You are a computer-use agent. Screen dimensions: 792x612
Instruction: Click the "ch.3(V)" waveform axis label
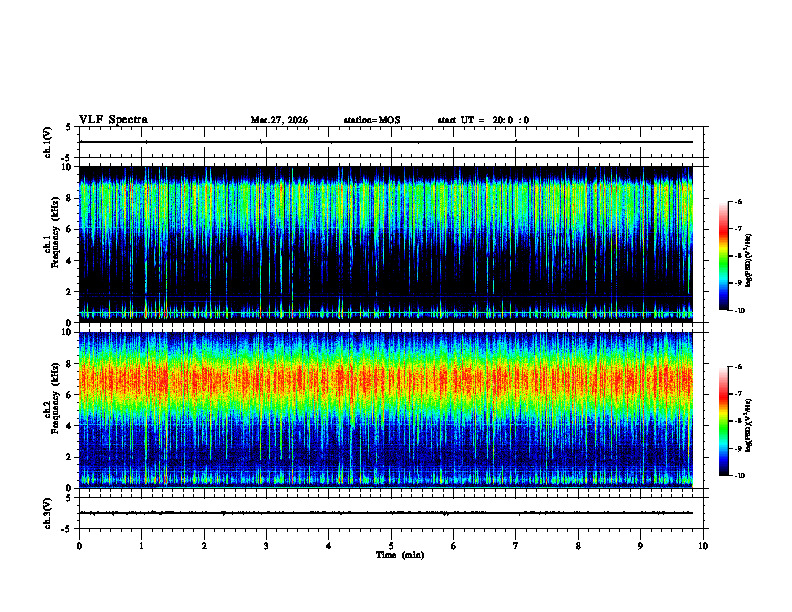click(x=48, y=513)
